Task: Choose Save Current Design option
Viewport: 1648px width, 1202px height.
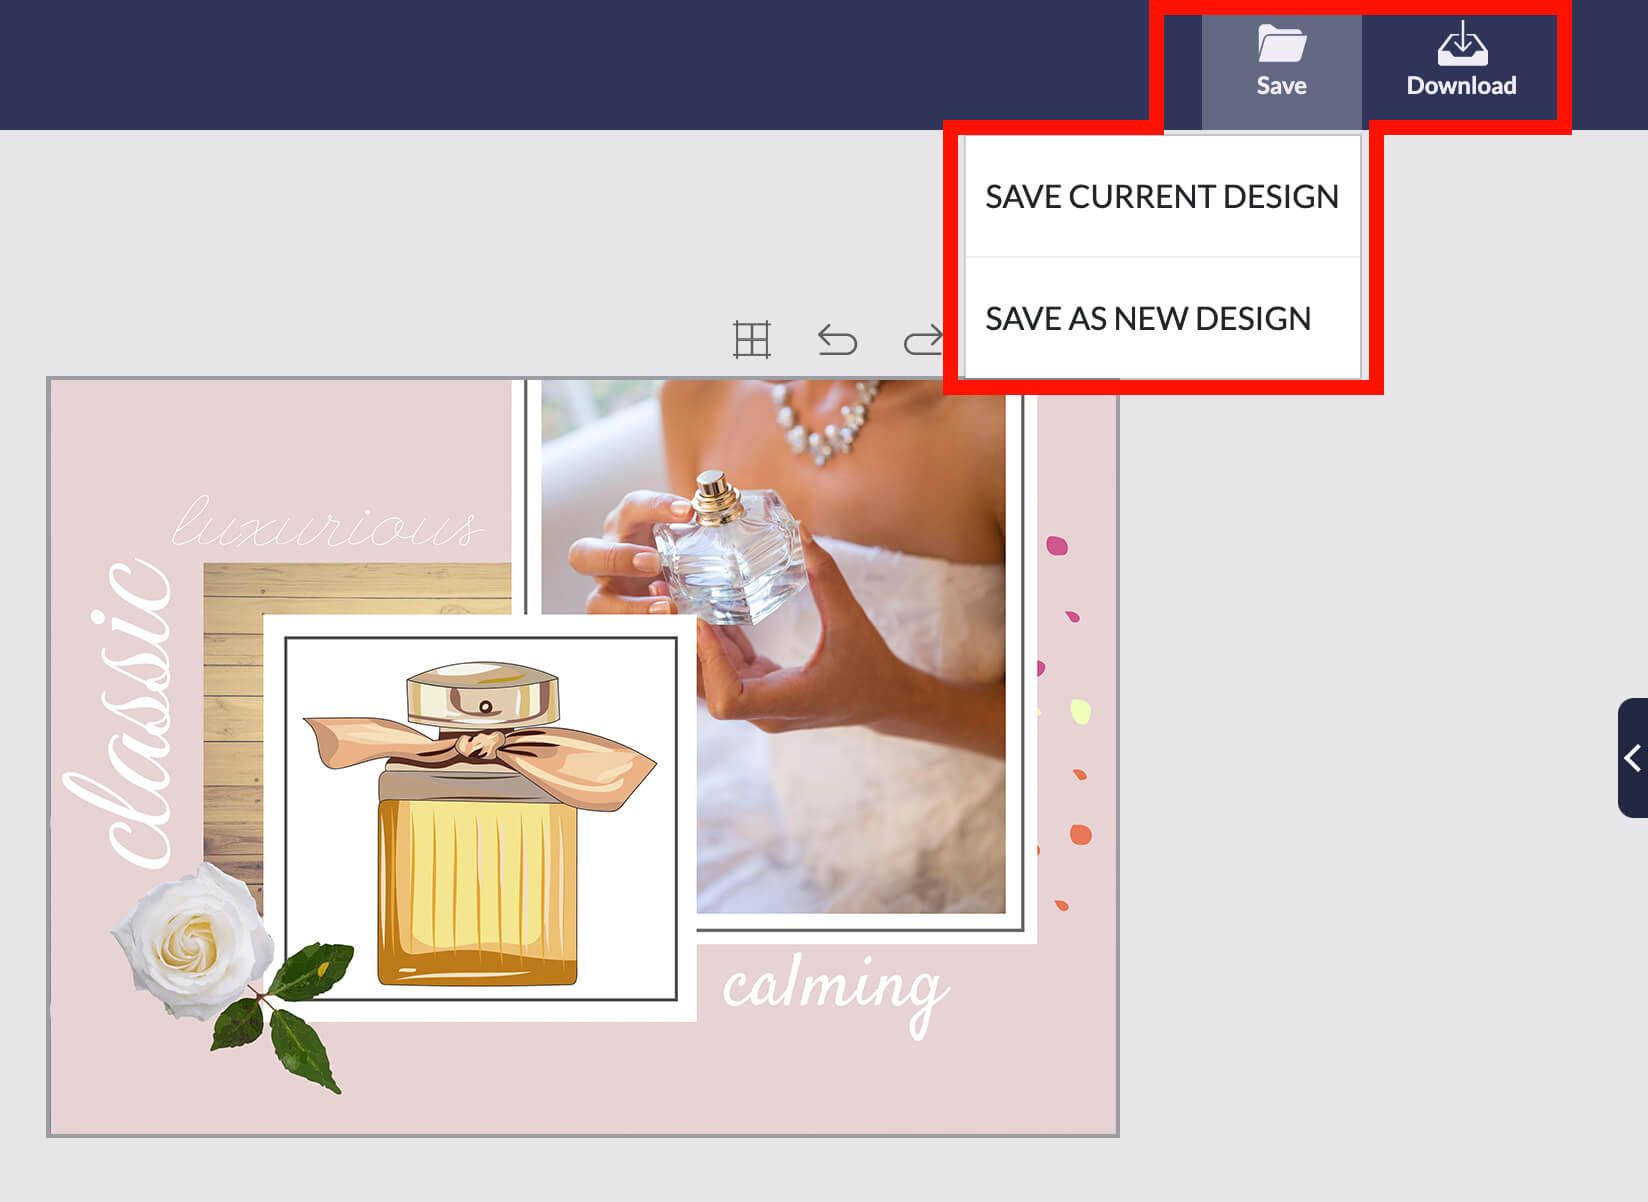Action: click(1162, 196)
